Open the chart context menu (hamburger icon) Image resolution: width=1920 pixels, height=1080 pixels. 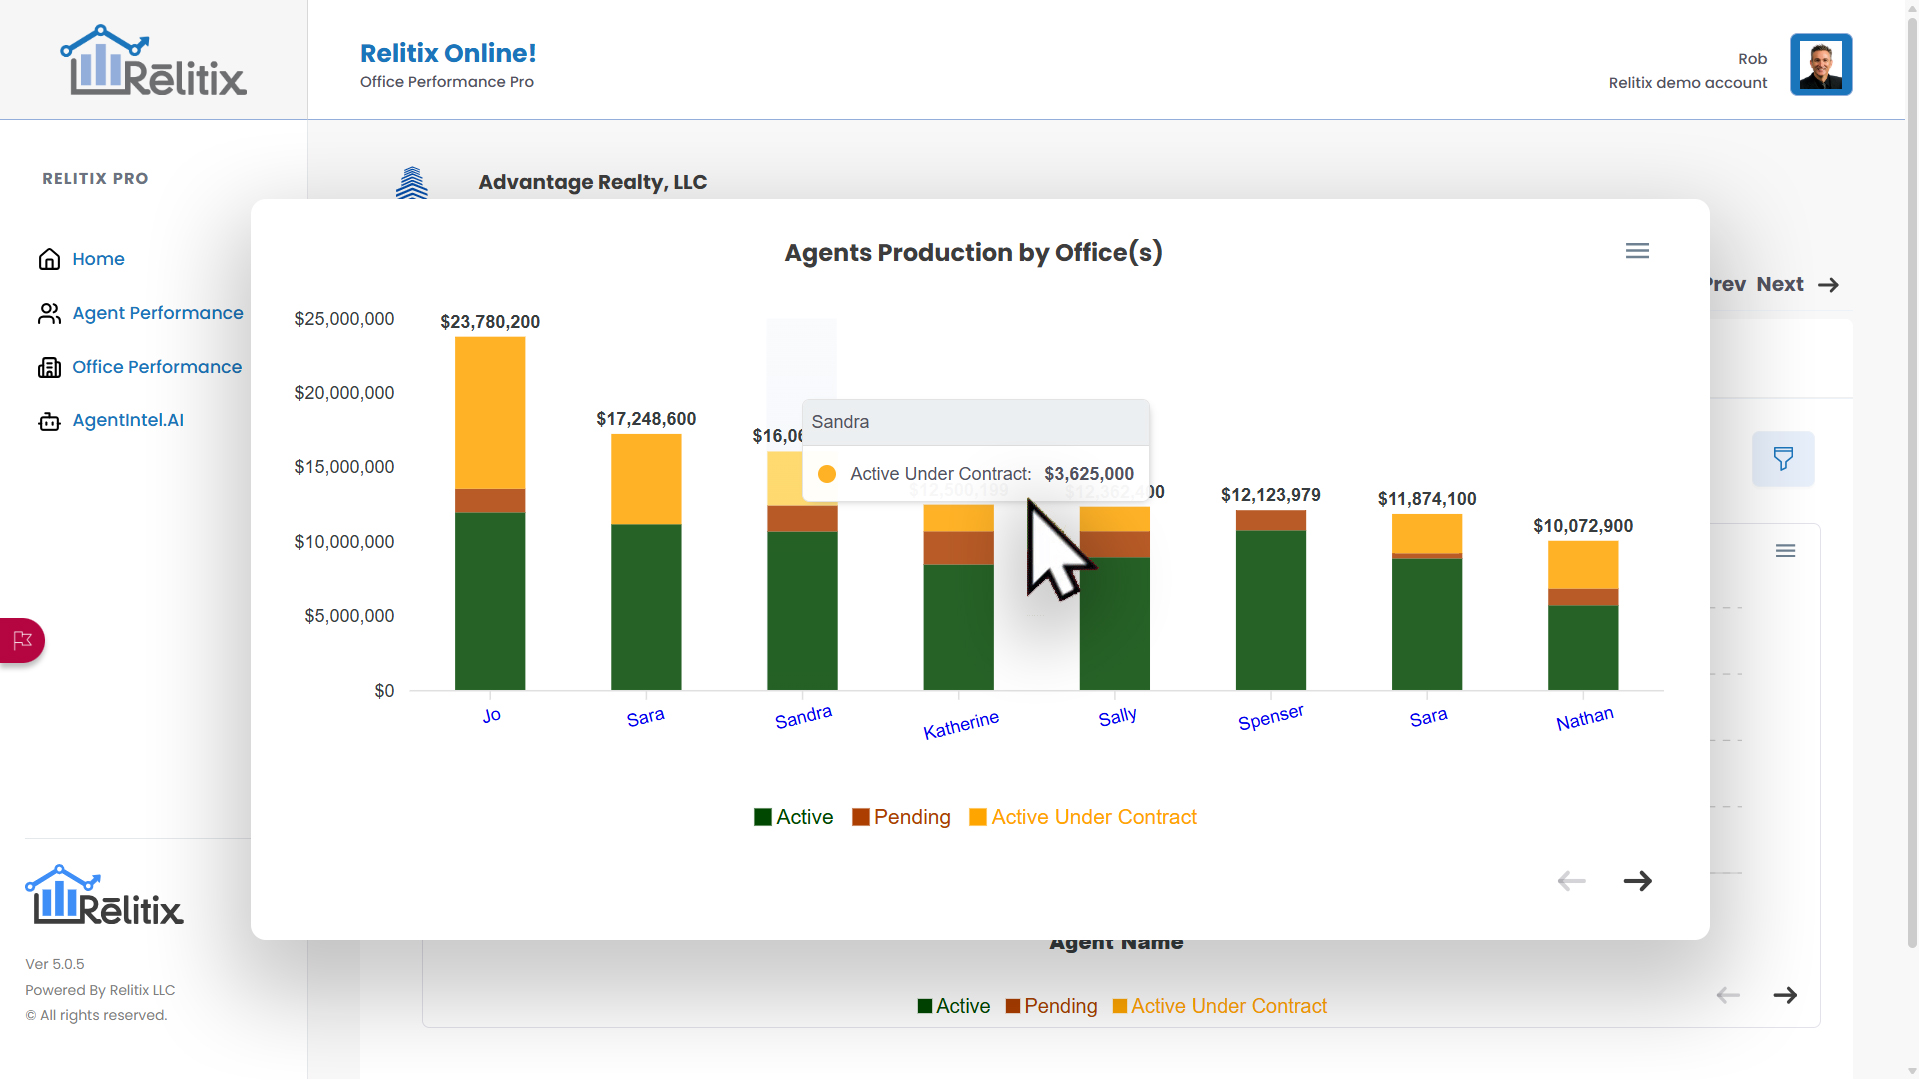coord(1637,250)
